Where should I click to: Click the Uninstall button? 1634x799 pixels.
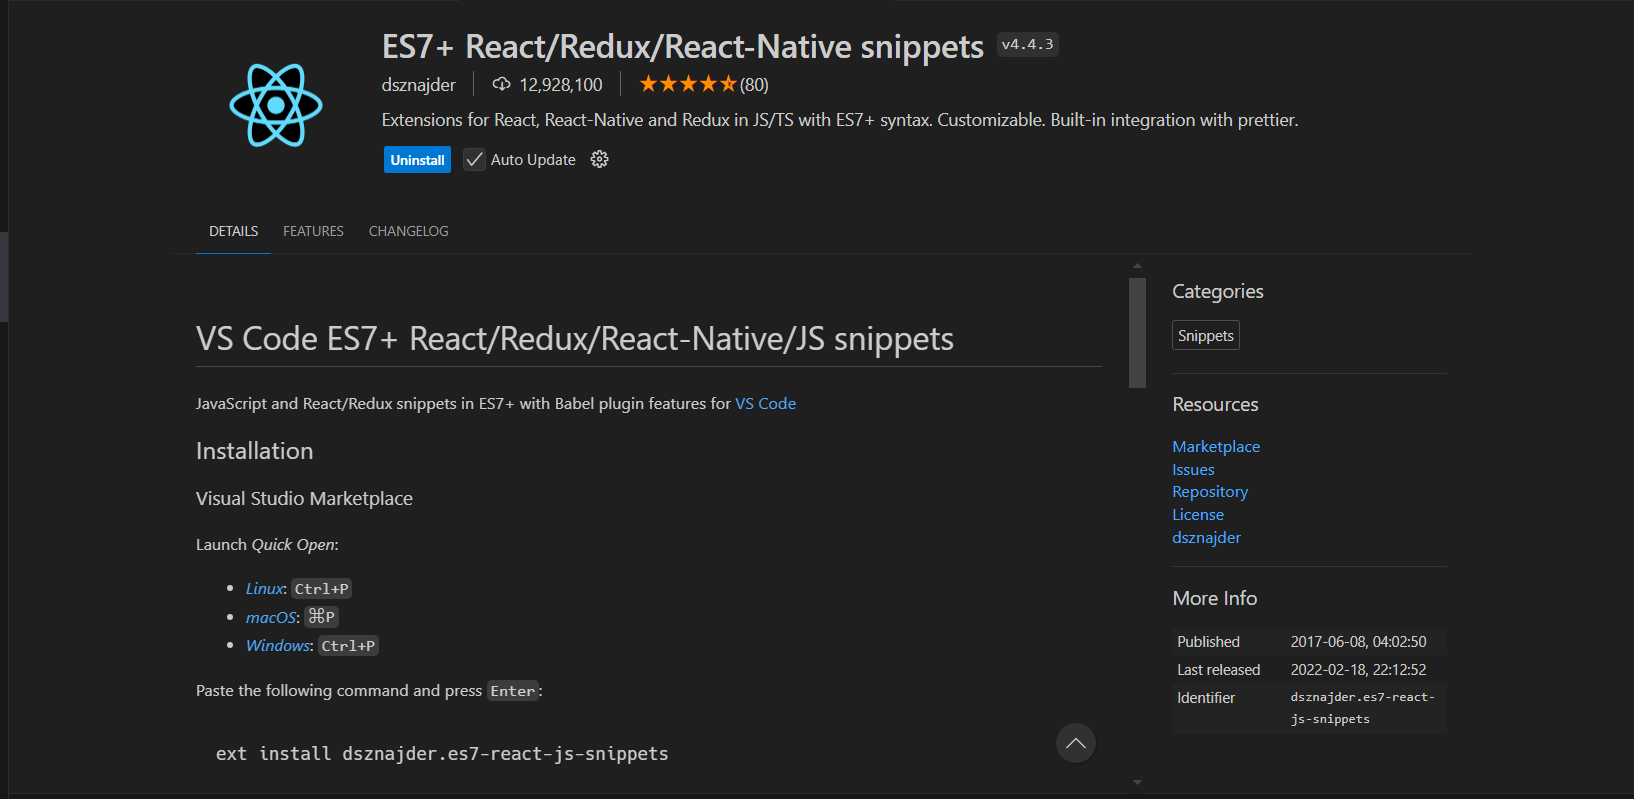[417, 160]
